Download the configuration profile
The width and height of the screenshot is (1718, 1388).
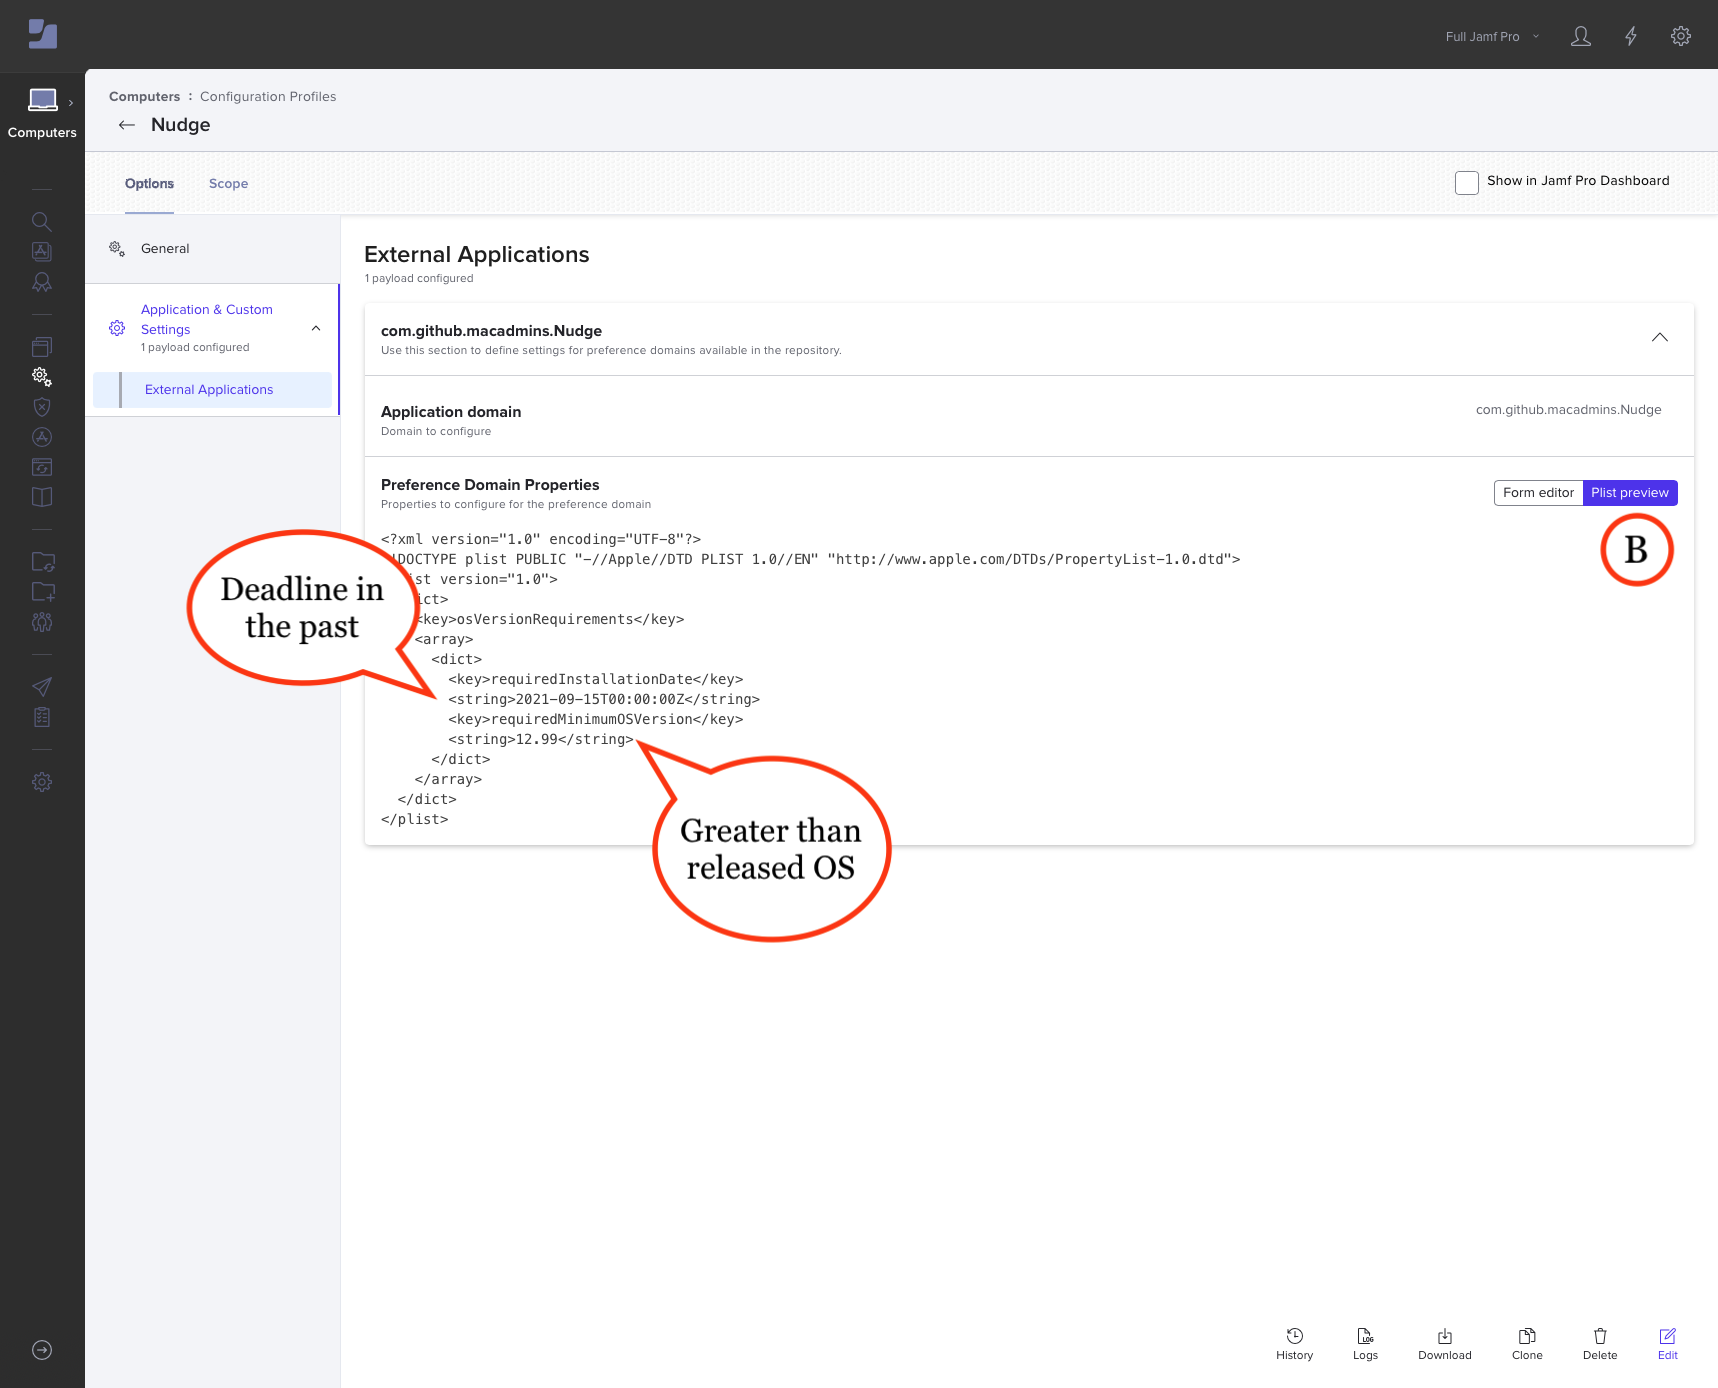[x=1445, y=1344]
